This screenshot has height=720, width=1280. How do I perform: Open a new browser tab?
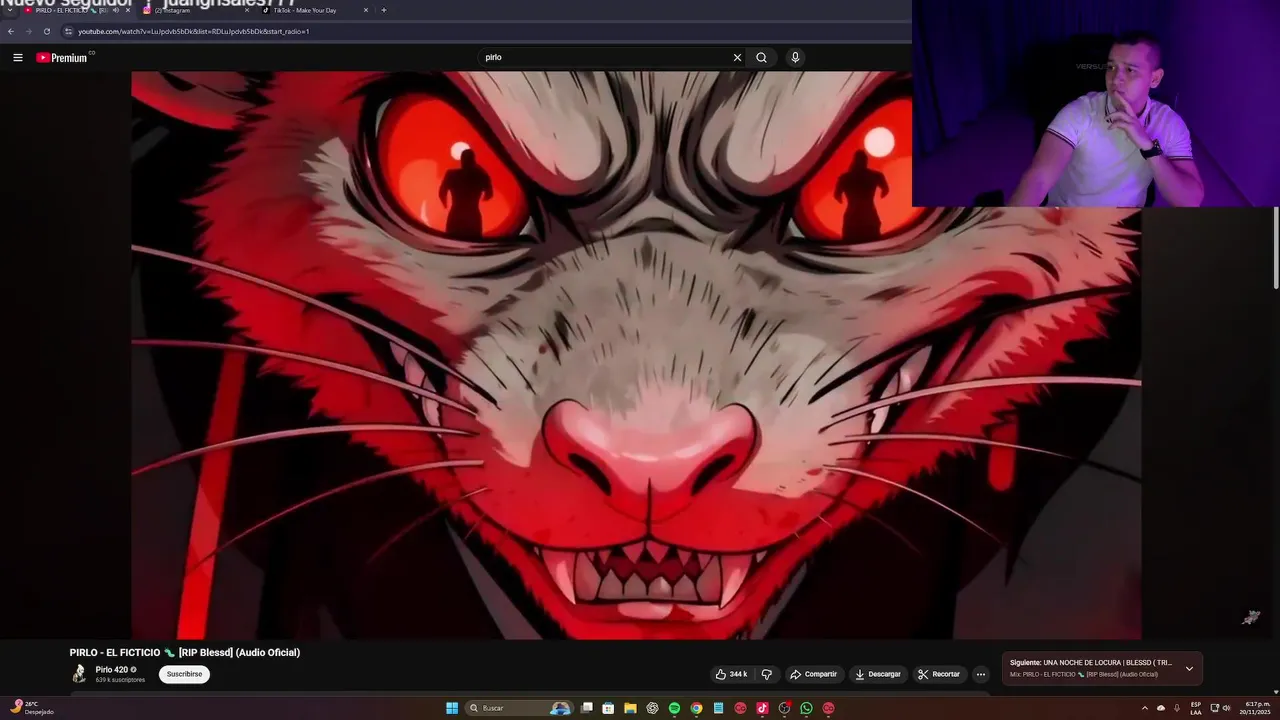click(x=383, y=10)
